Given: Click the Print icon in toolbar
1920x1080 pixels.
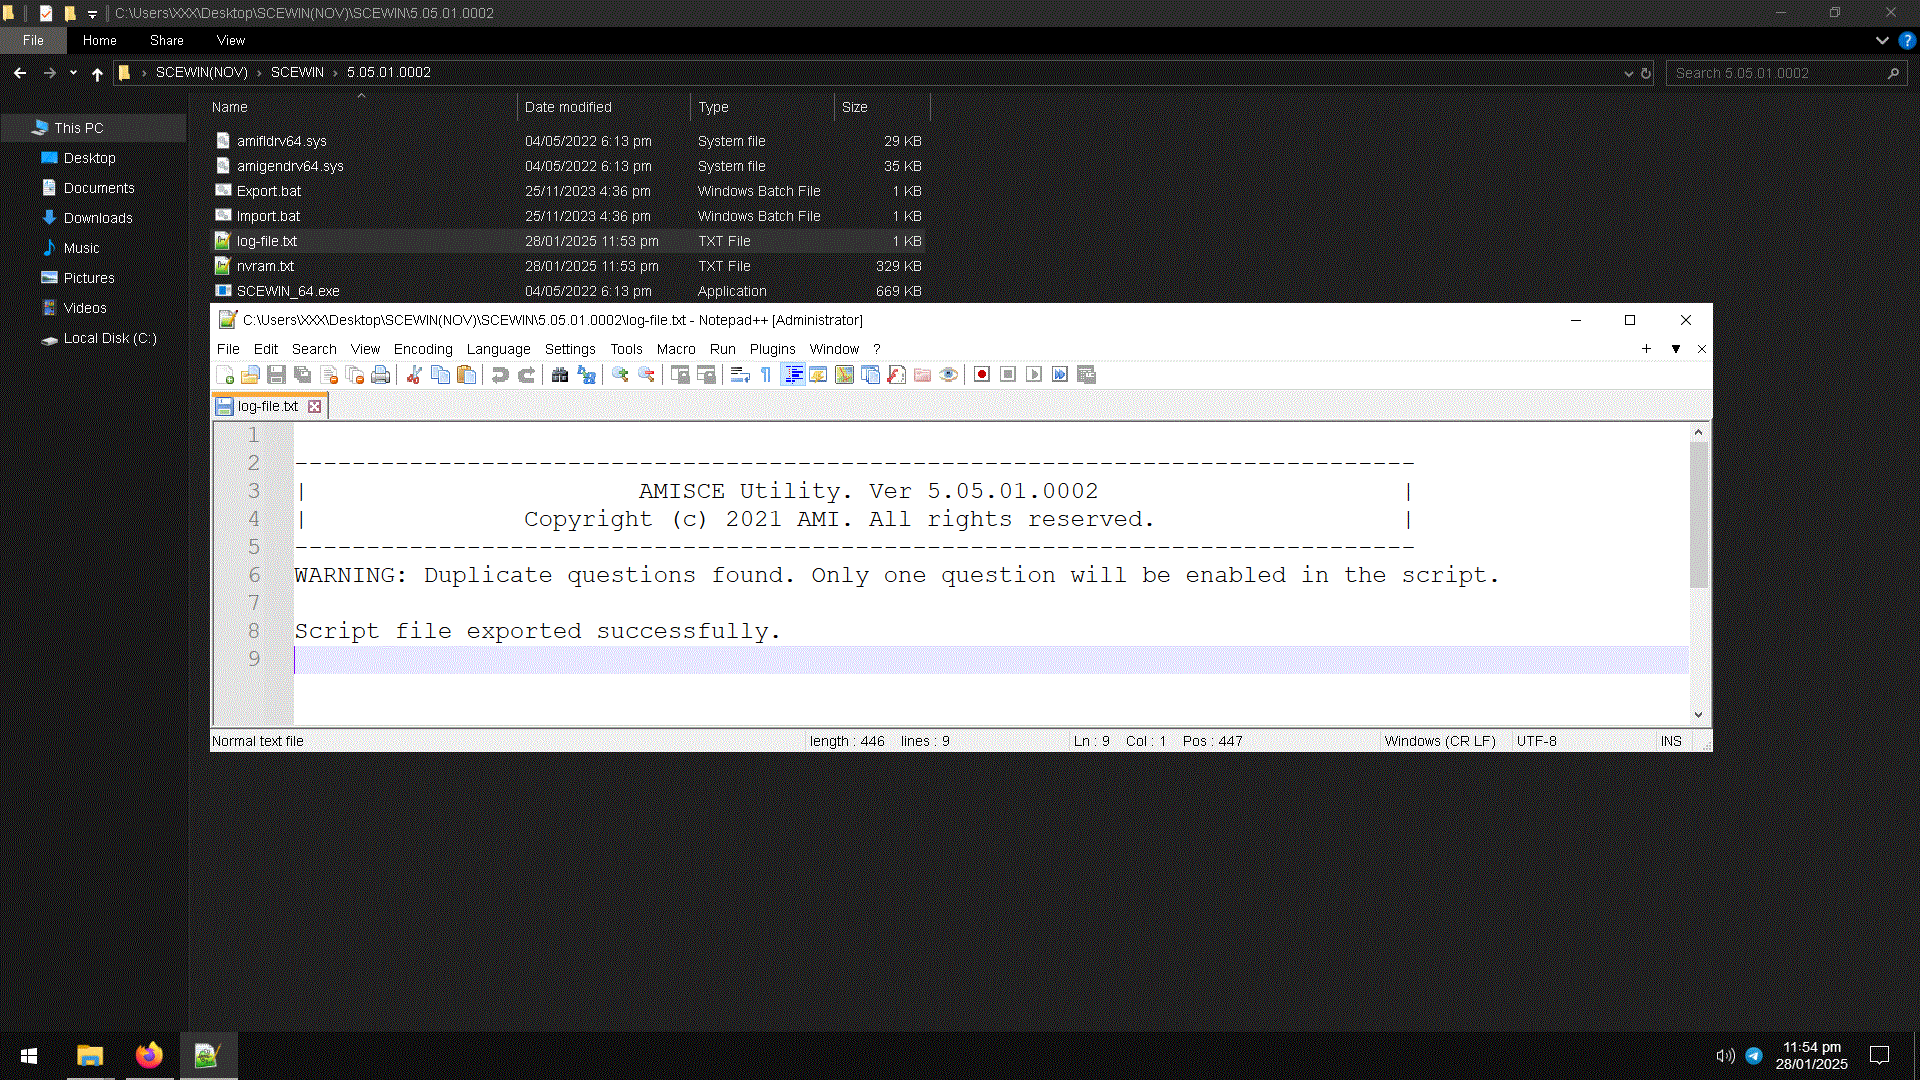Looking at the screenshot, I should click(x=381, y=375).
